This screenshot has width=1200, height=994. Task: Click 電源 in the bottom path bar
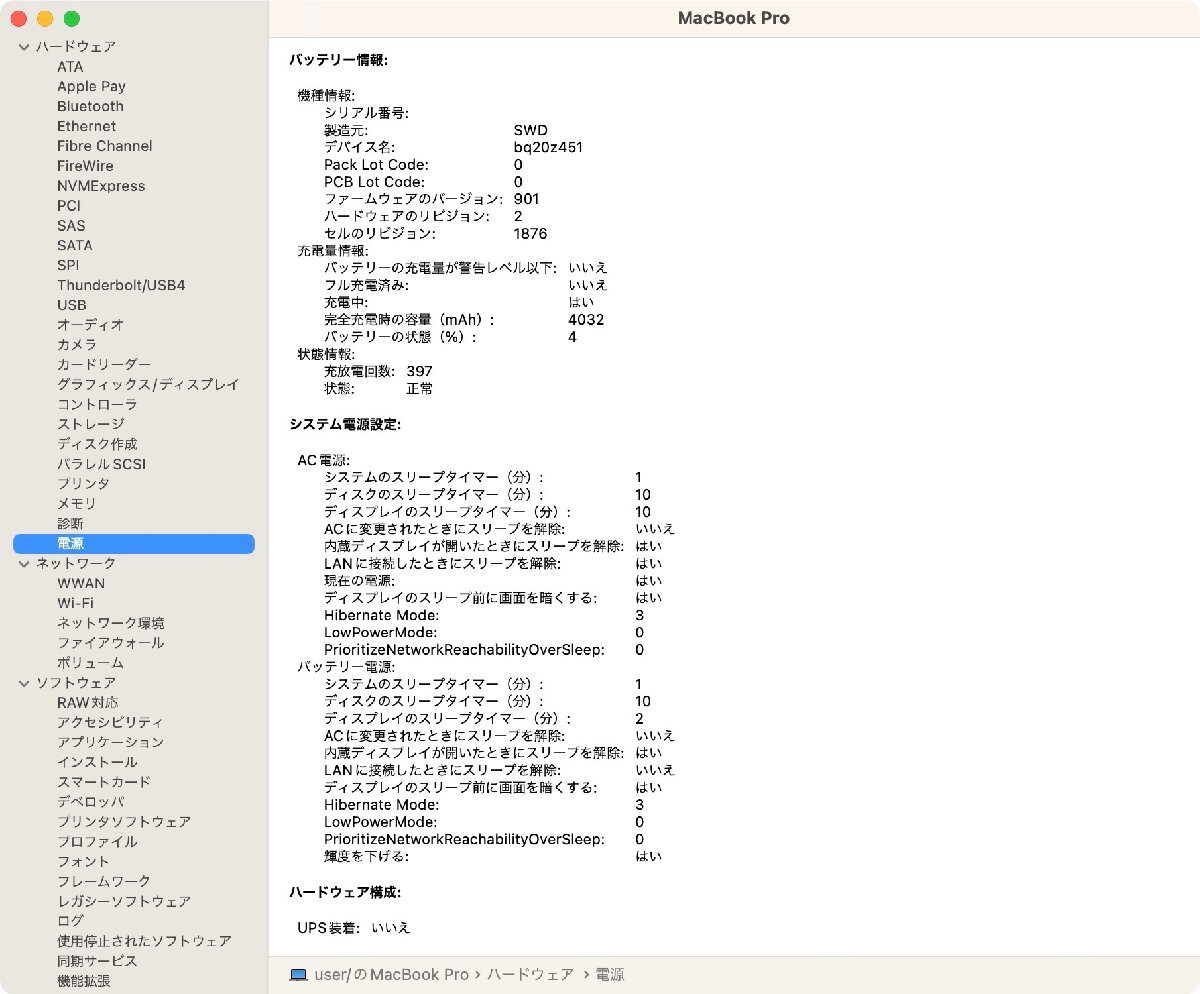click(x=610, y=974)
